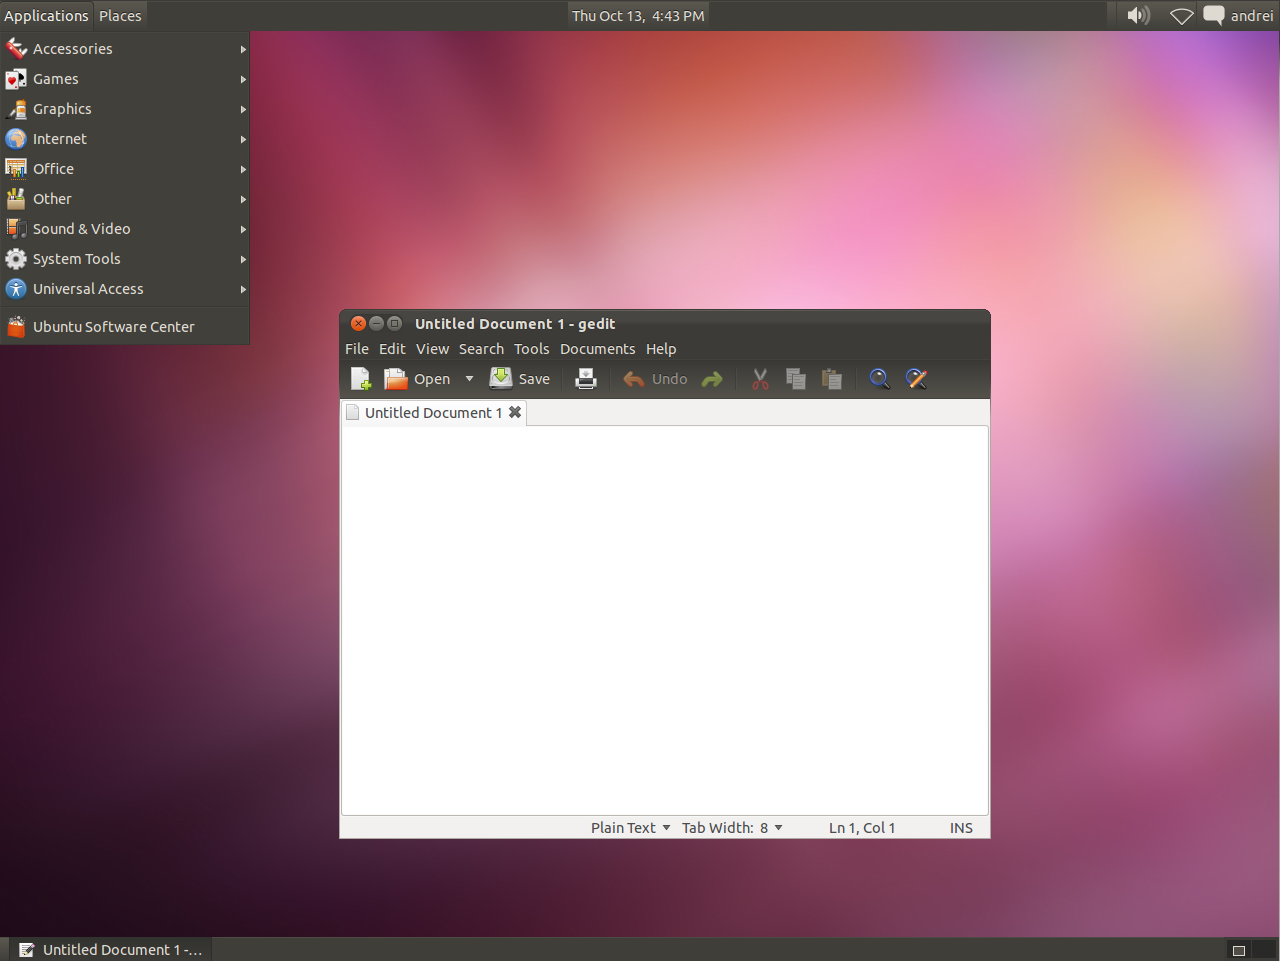Screen dimensions: 1280x961
Task: Print the document via printer icon
Action: (x=586, y=379)
